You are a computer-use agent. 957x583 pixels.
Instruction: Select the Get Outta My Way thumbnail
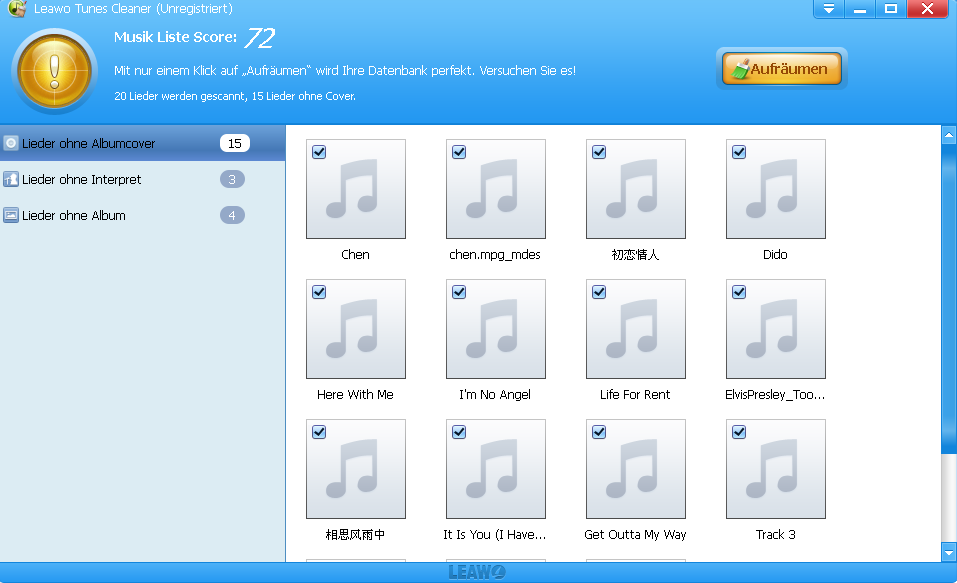tap(635, 469)
